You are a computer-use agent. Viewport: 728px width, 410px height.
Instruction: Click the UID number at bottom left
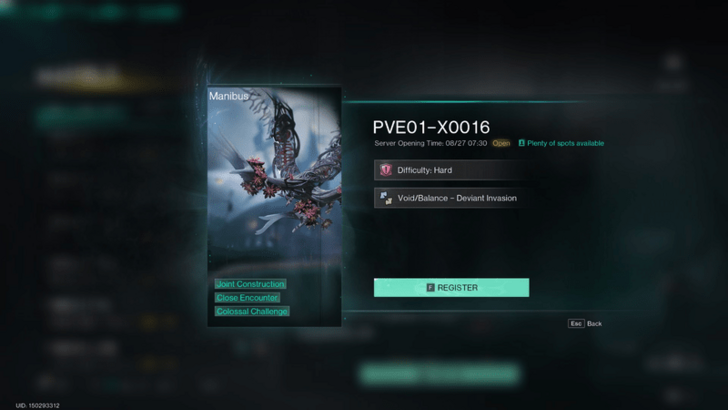pyautogui.click(x=38, y=405)
